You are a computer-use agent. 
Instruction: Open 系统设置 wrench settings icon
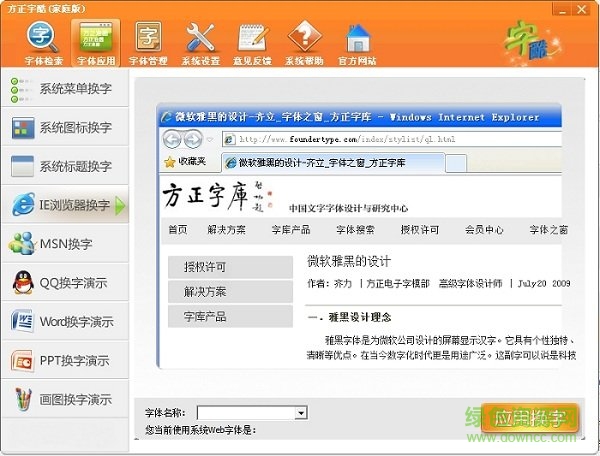coord(200,43)
